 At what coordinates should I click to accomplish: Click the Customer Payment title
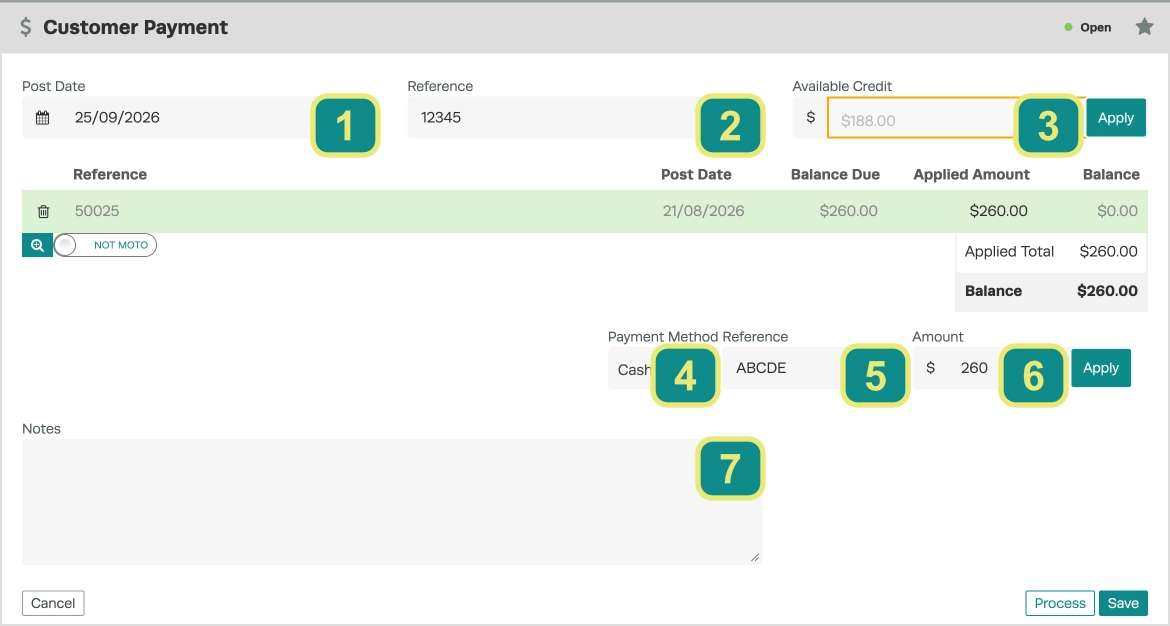click(136, 27)
